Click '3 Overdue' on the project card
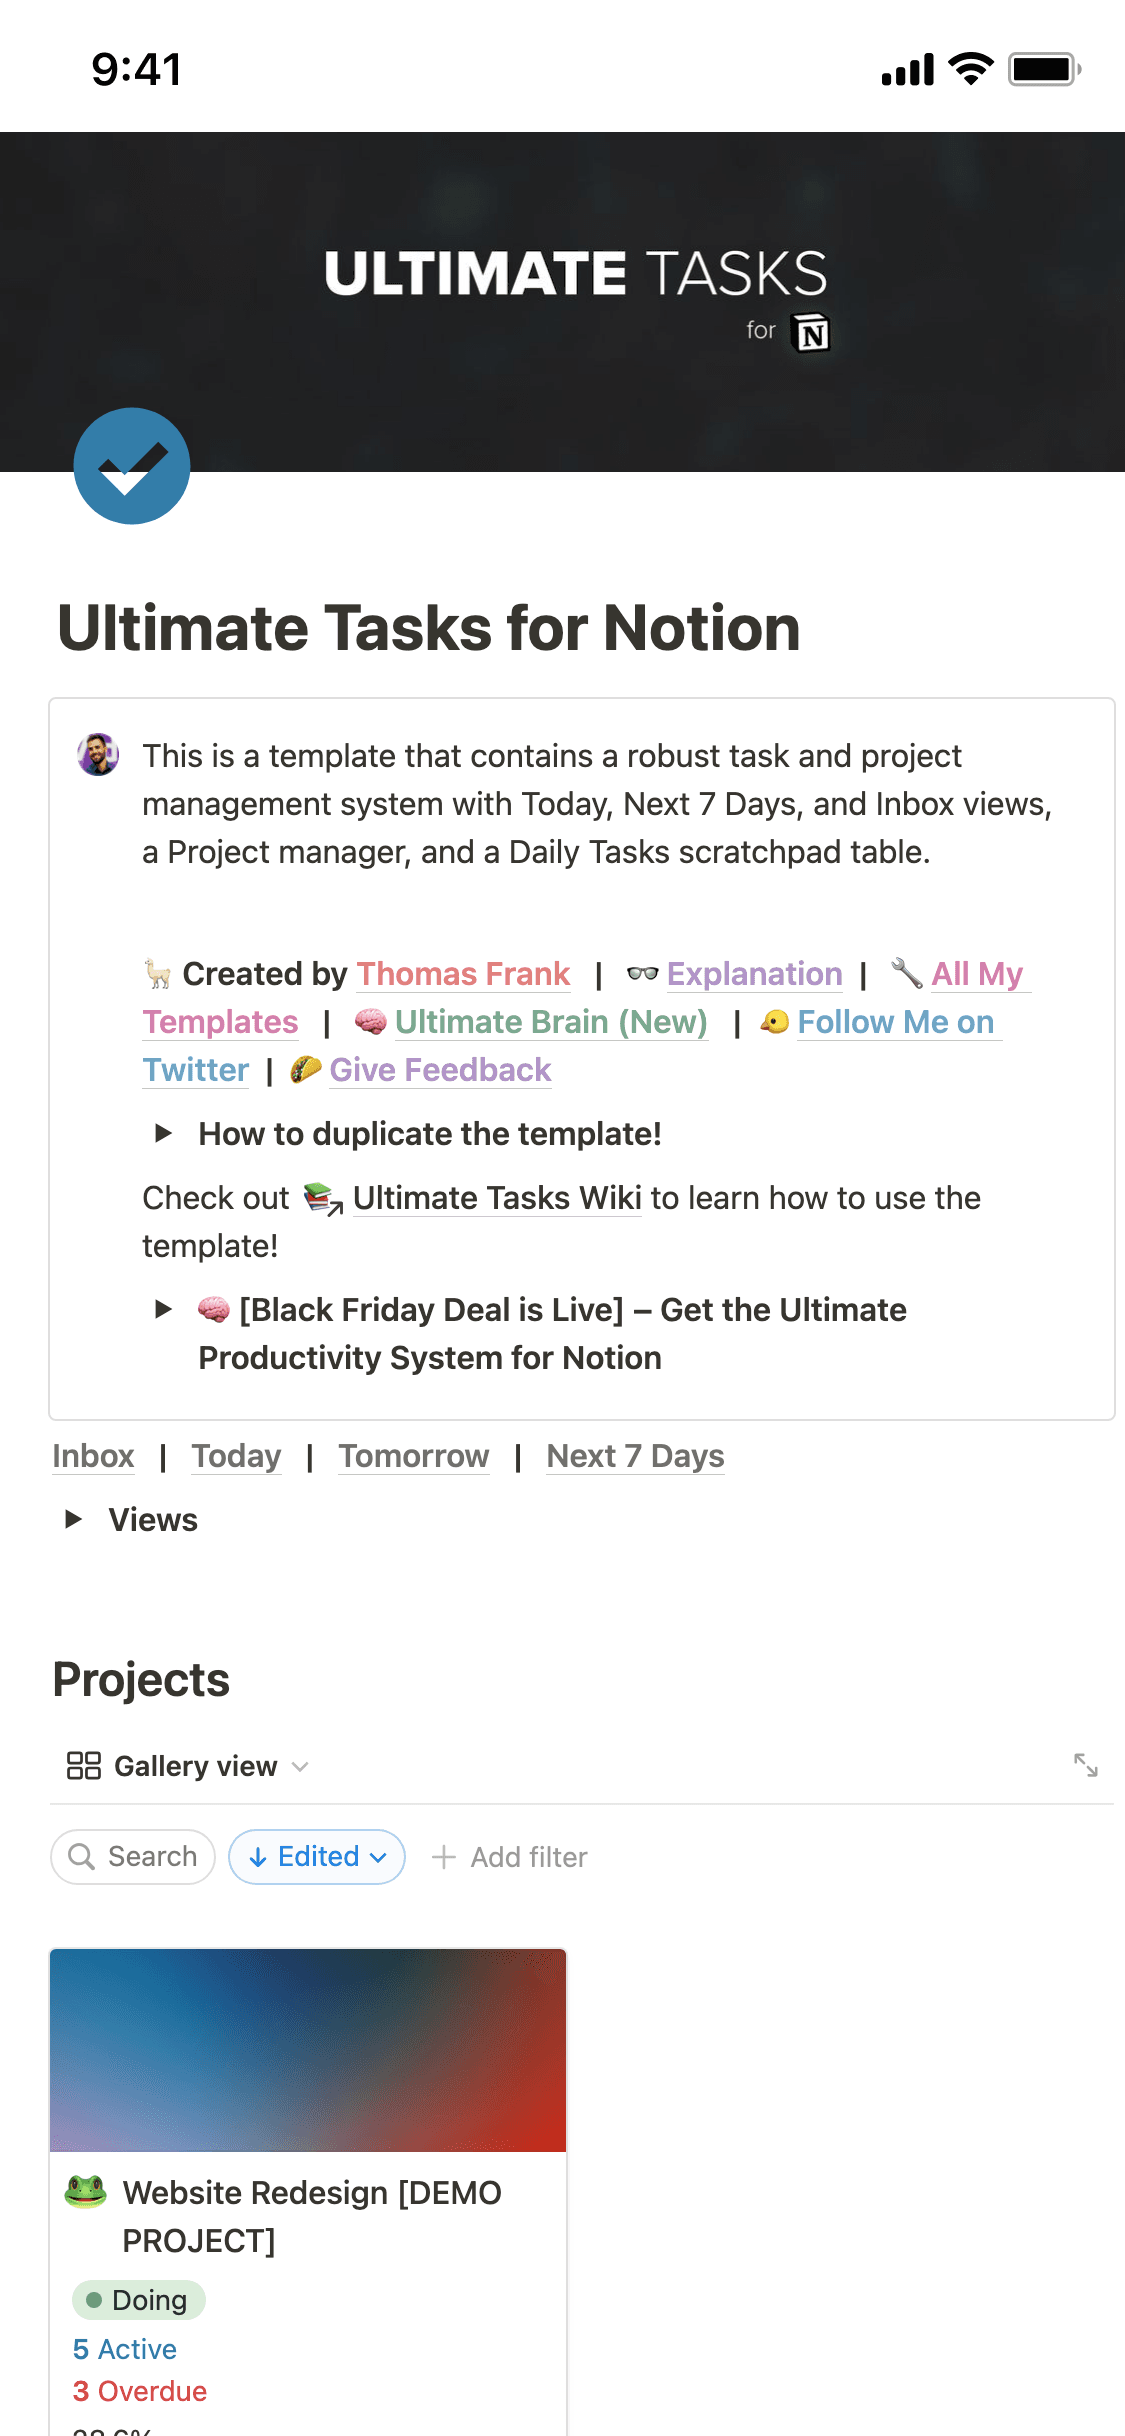This screenshot has width=1125, height=2436. coord(139,2391)
